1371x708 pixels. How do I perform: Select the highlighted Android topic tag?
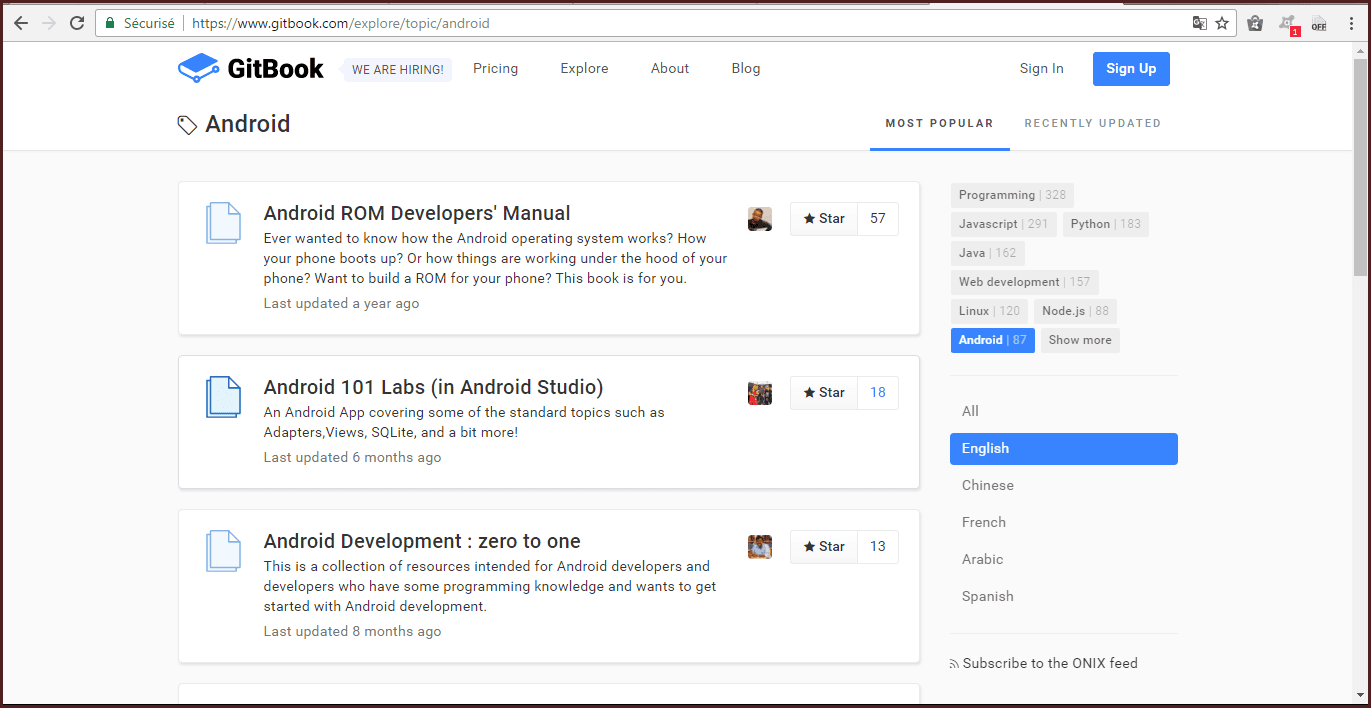992,340
